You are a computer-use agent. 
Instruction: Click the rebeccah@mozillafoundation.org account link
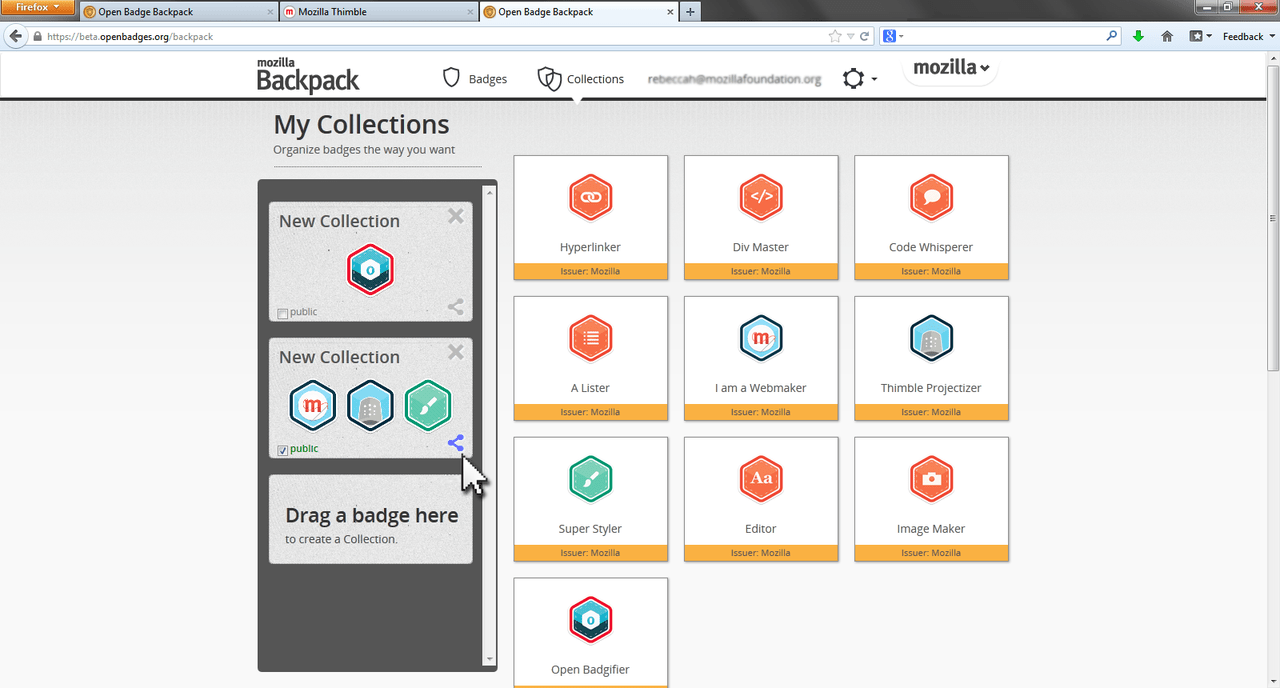pyautogui.click(x=734, y=78)
